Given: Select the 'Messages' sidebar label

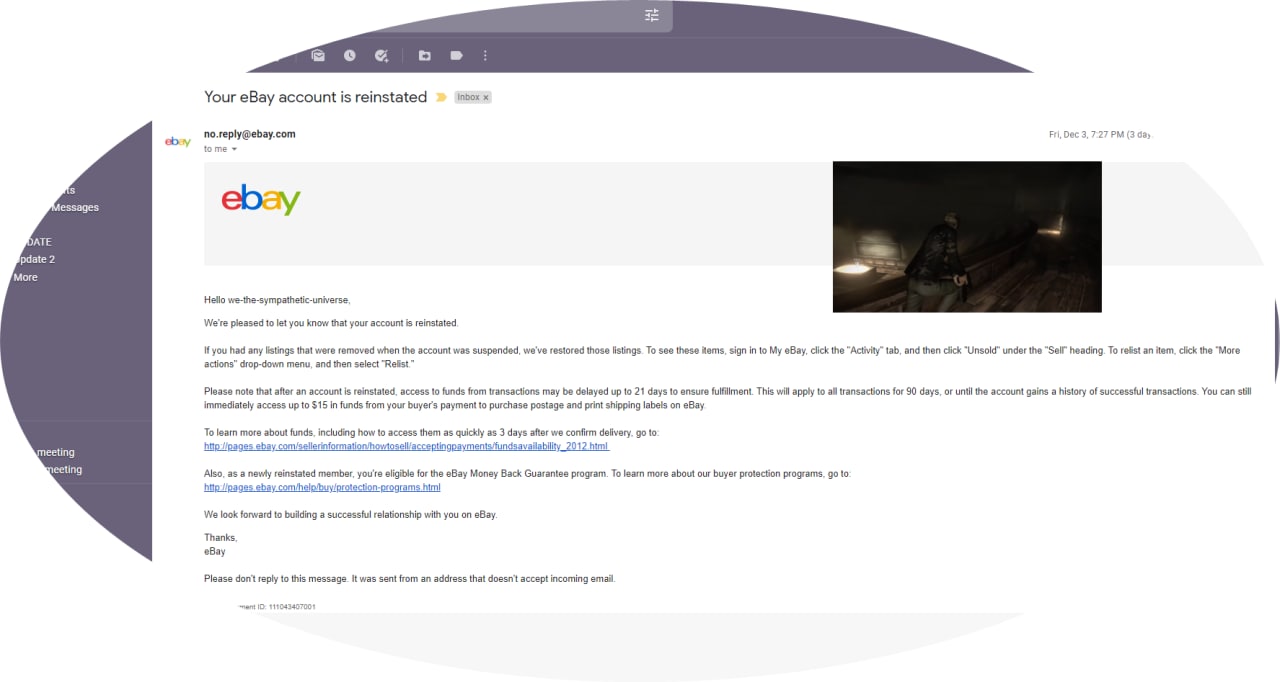Looking at the screenshot, I should pyautogui.click(x=75, y=207).
